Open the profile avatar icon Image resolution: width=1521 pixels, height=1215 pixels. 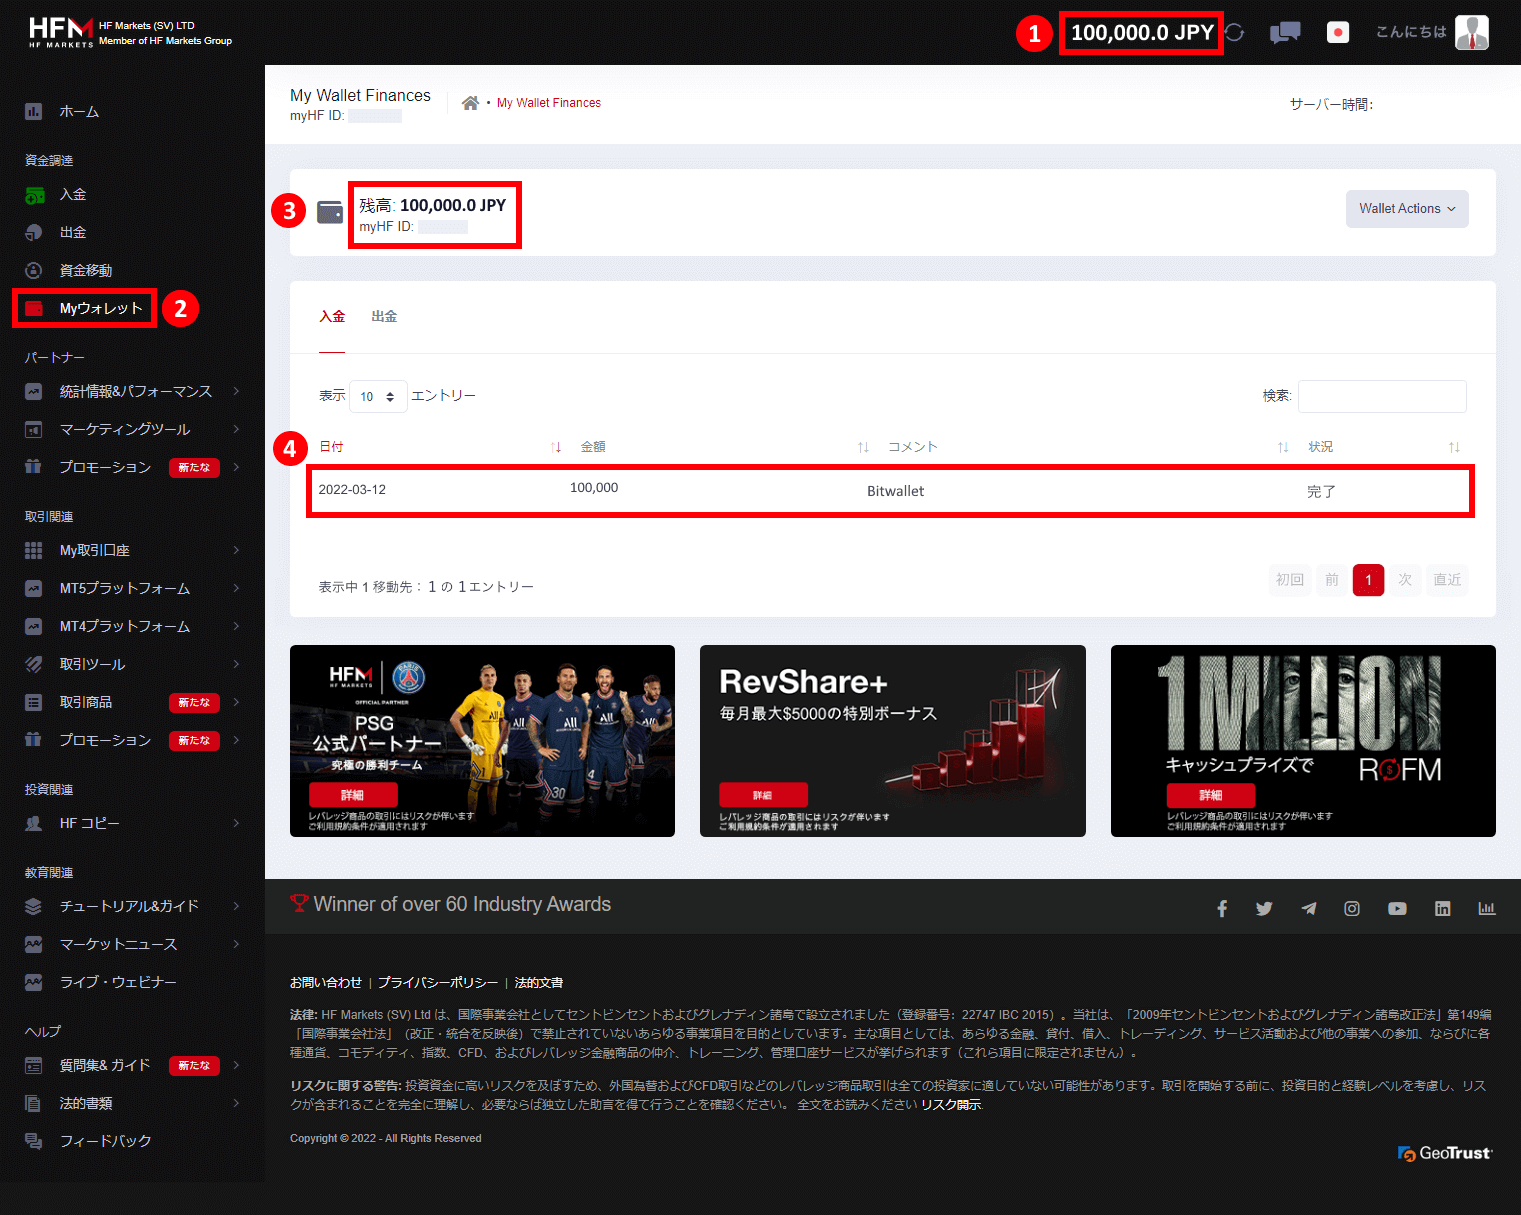(x=1471, y=31)
